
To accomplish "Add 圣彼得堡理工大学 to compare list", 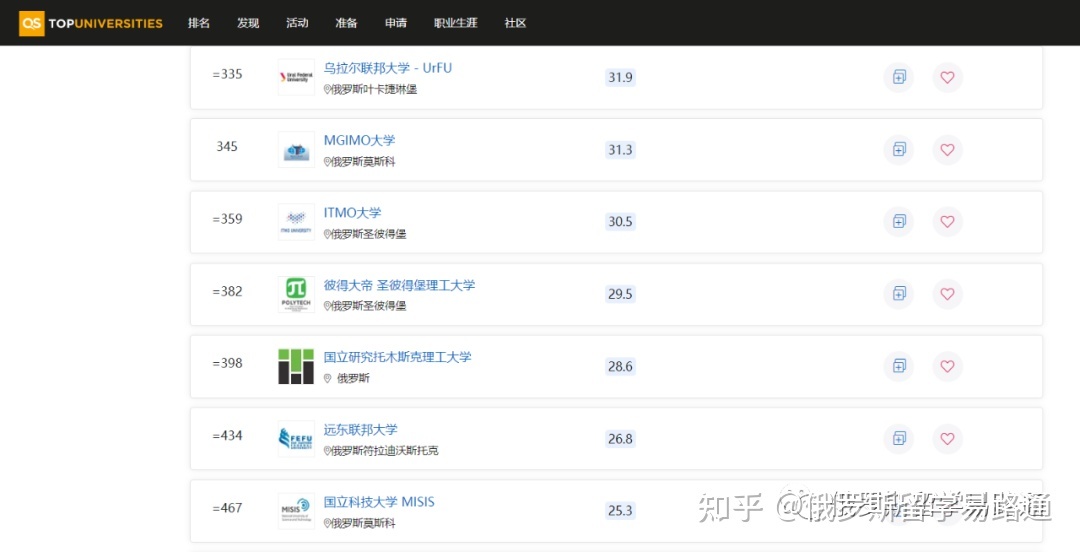I will (899, 294).
